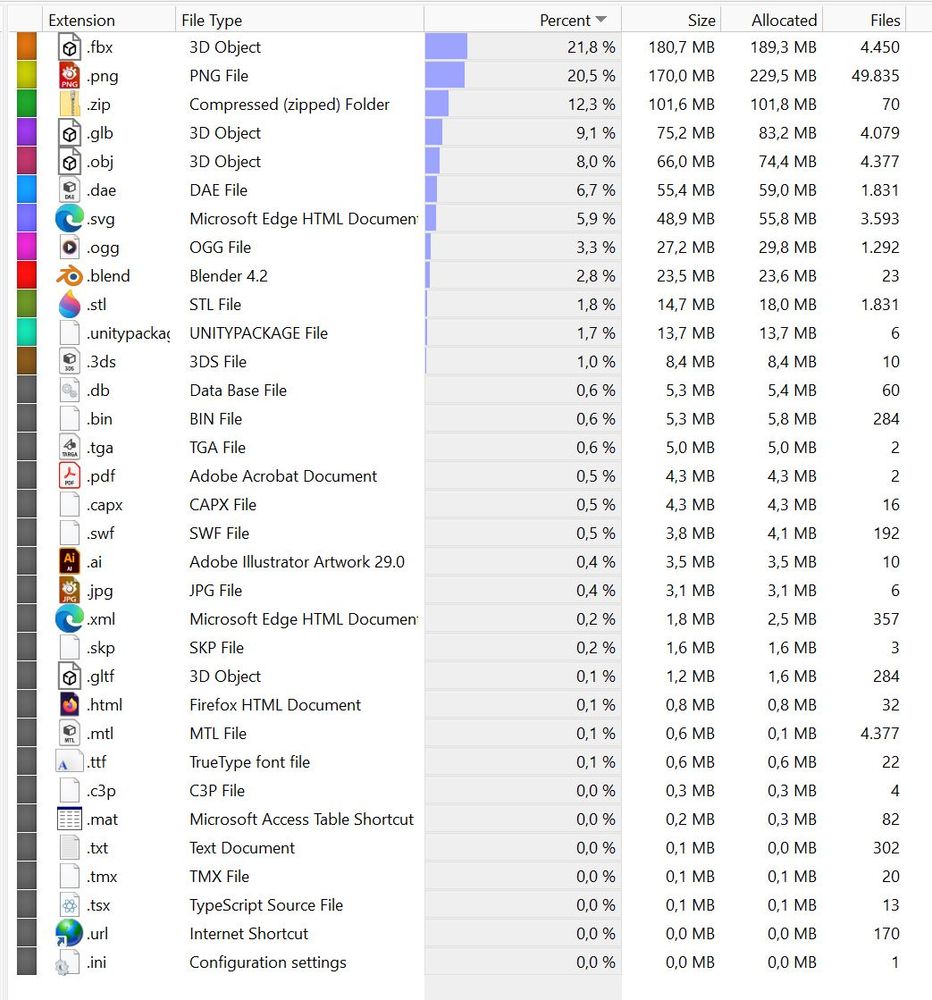Click the Edge icon beside .svg
The height and width of the screenshot is (1000, 932).
tap(70, 219)
